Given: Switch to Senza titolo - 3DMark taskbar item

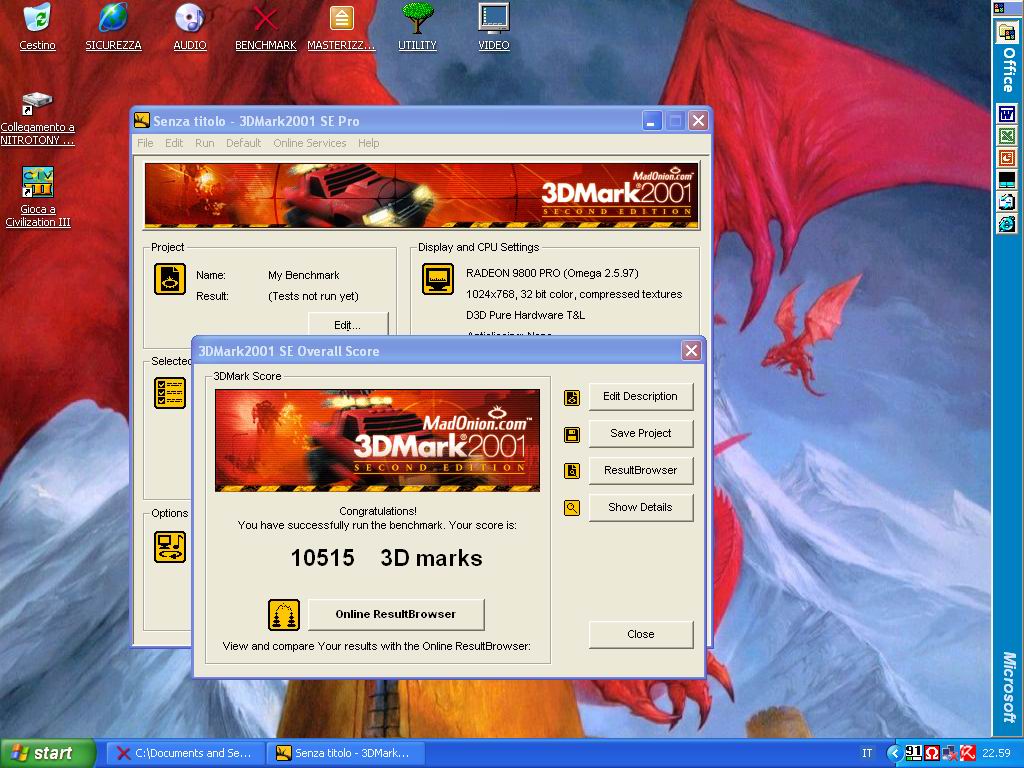Looking at the screenshot, I should coord(345,753).
